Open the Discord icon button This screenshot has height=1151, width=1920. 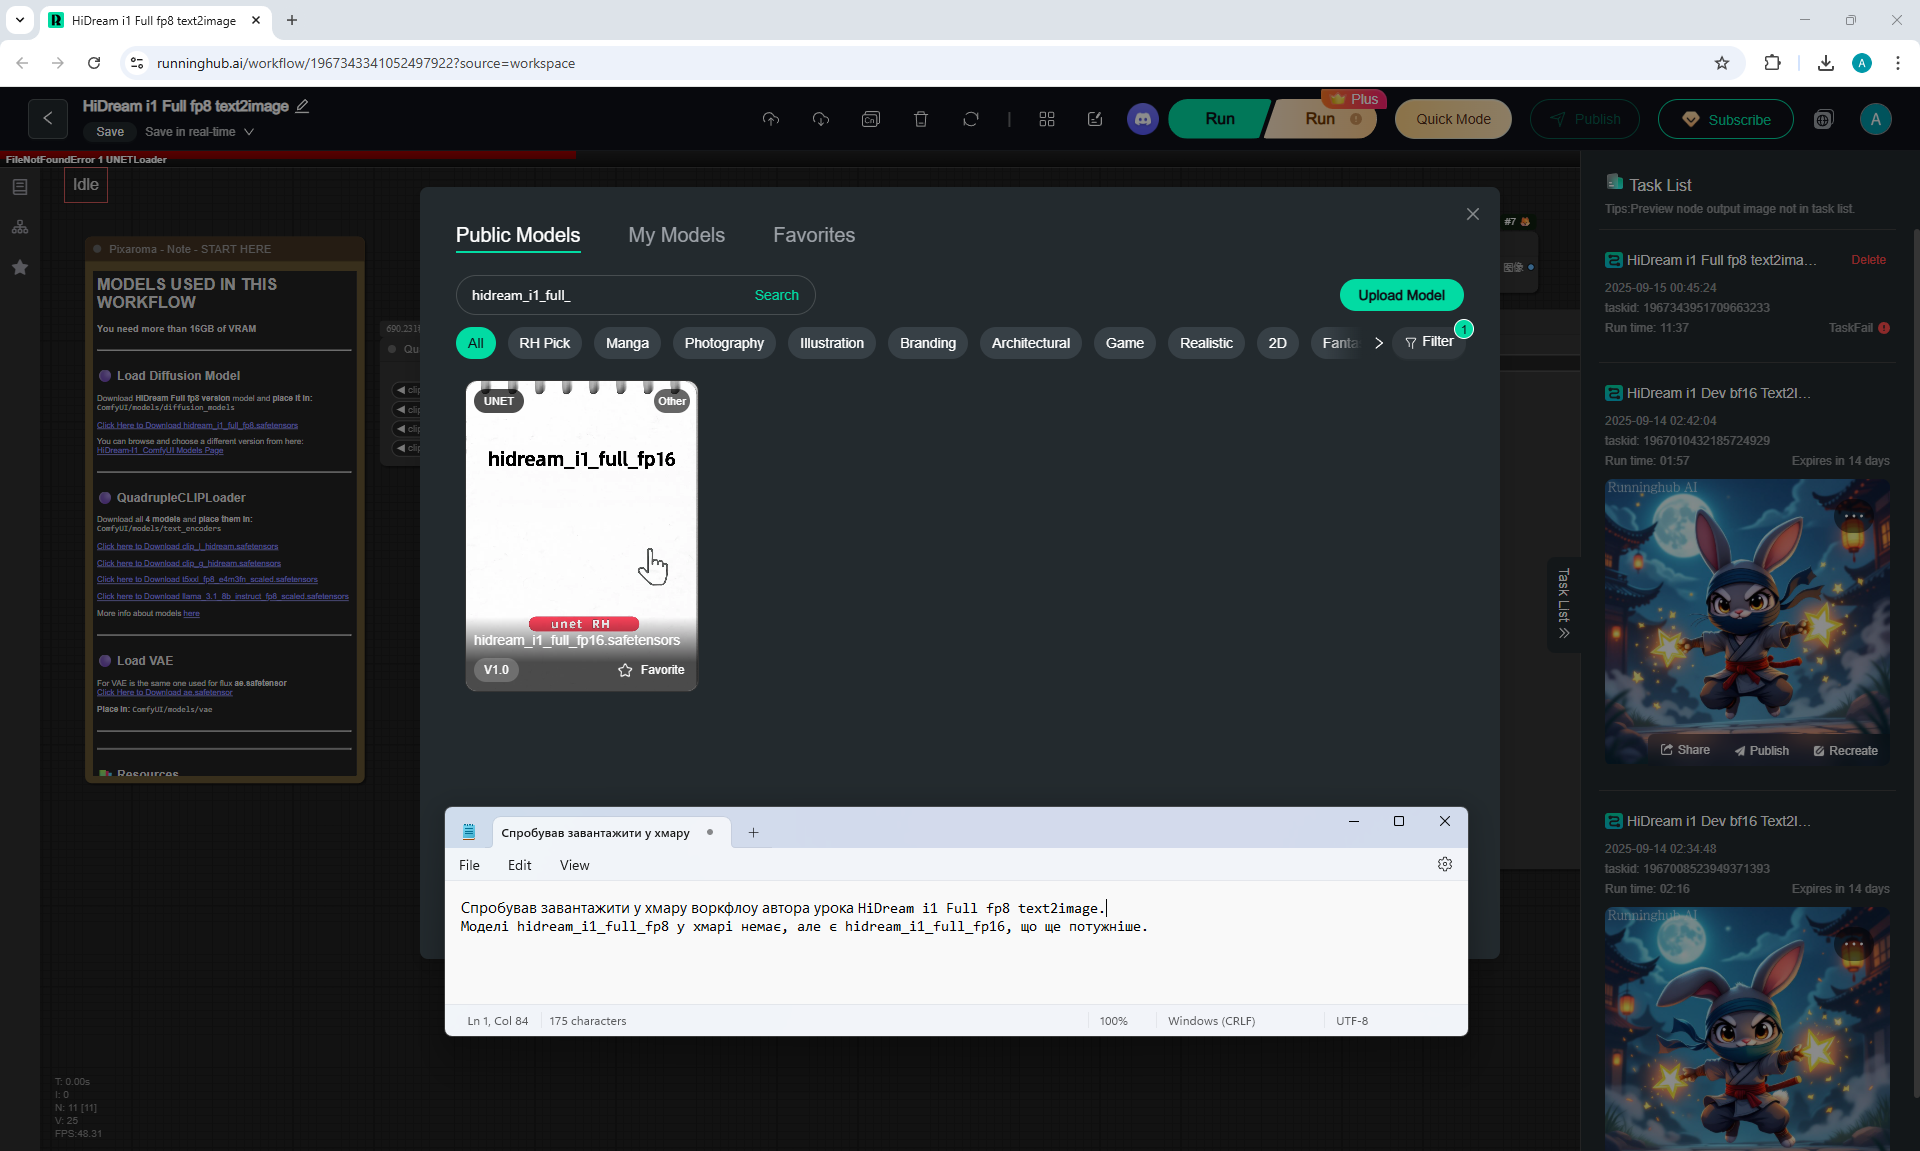coord(1142,119)
